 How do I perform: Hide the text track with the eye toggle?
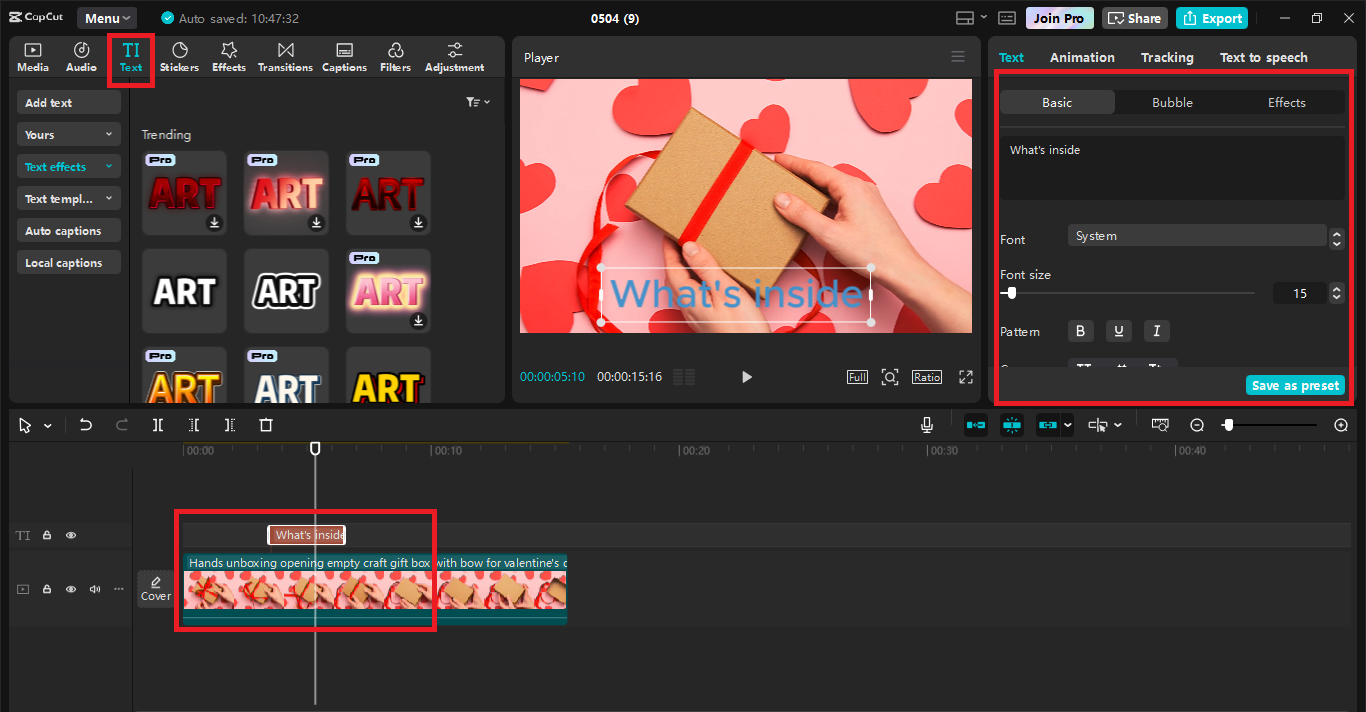click(70, 535)
